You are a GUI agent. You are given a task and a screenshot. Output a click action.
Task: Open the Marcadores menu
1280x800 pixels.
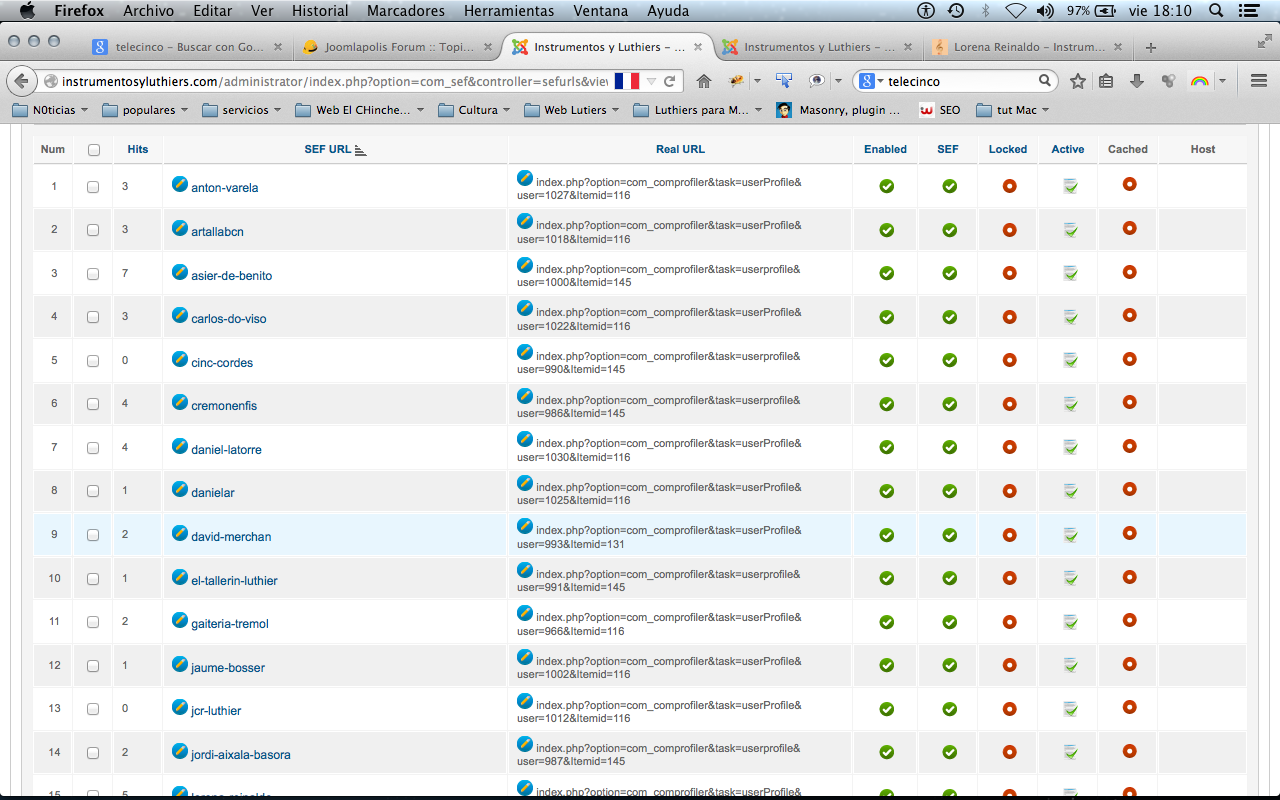(x=406, y=11)
